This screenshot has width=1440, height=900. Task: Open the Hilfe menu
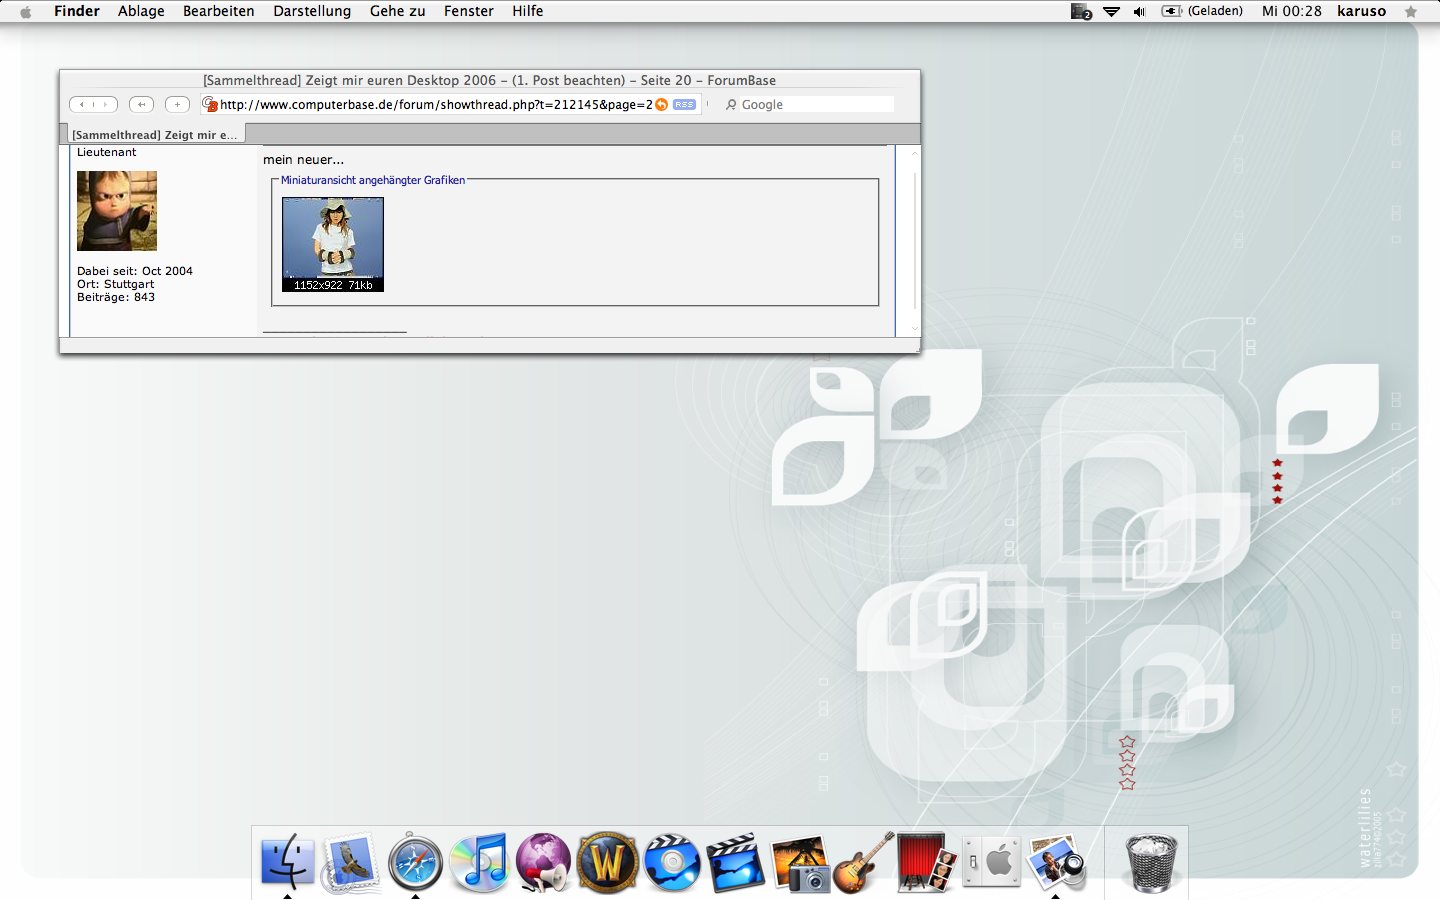pos(528,11)
